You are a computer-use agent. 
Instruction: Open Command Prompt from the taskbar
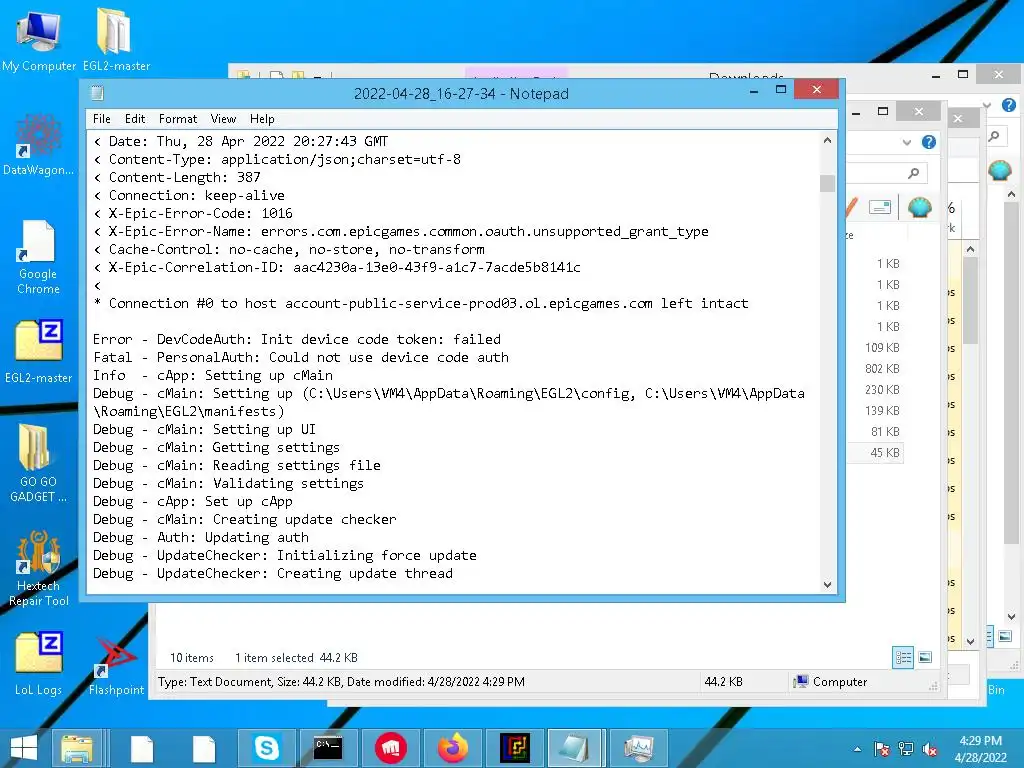click(x=328, y=748)
